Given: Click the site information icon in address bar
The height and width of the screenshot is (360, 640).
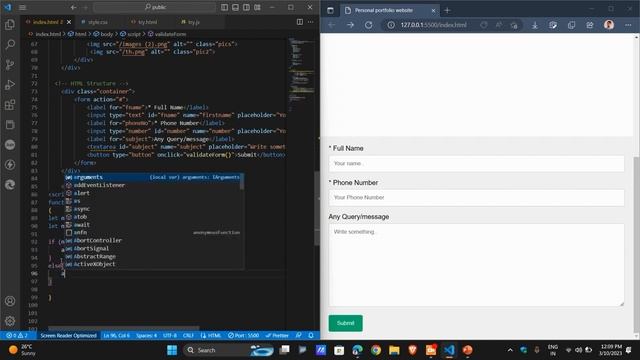Looking at the screenshot, I should tap(391, 25).
